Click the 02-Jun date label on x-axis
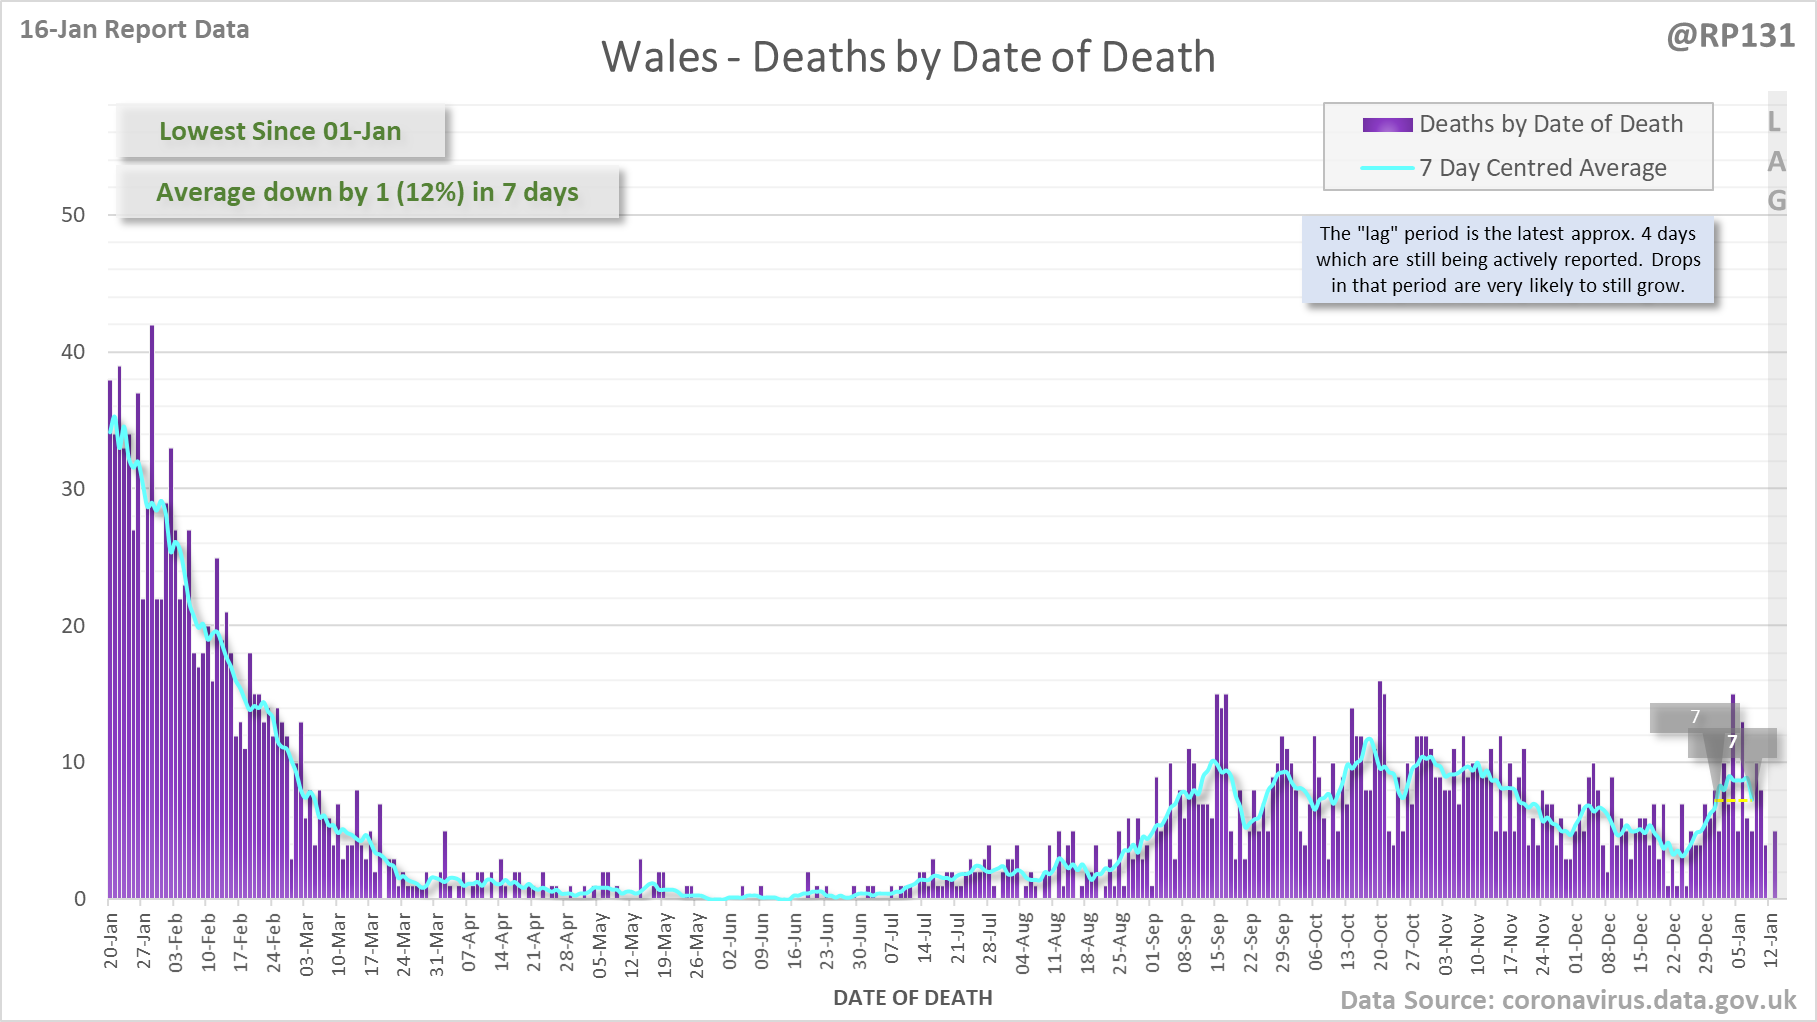The height and width of the screenshot is (1022, 1817). click(730, 940)
